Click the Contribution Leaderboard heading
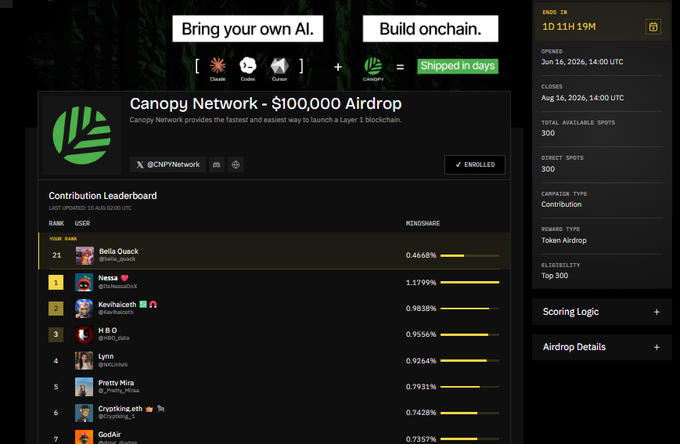The image size is (680, 444). (103, 196)
